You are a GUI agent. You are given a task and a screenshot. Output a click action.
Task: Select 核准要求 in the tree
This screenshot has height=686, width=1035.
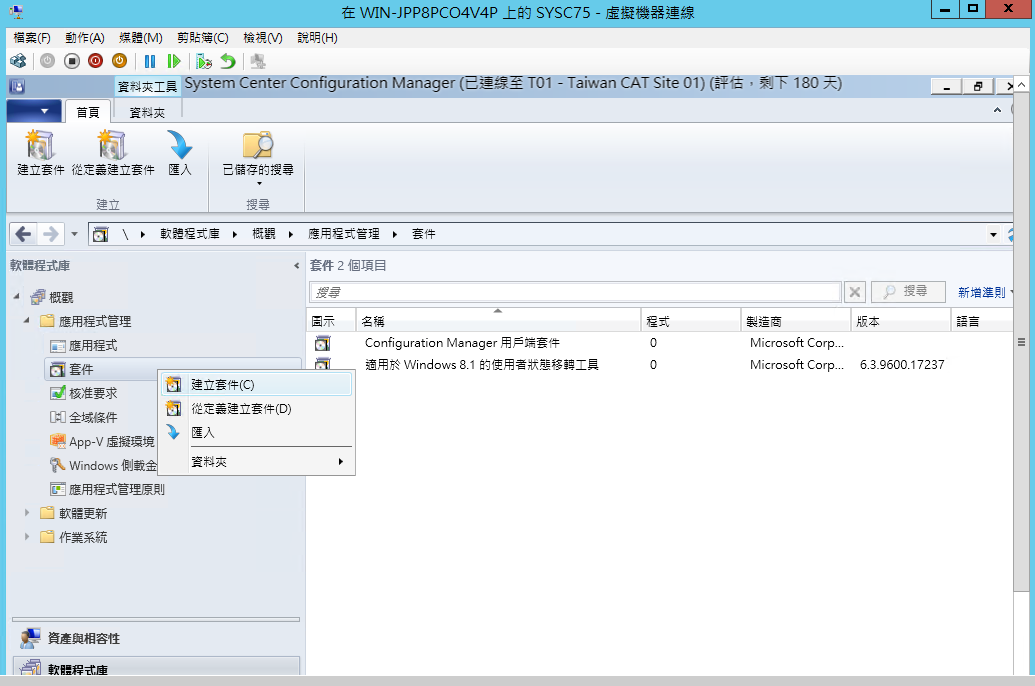(x=84, y=394)
